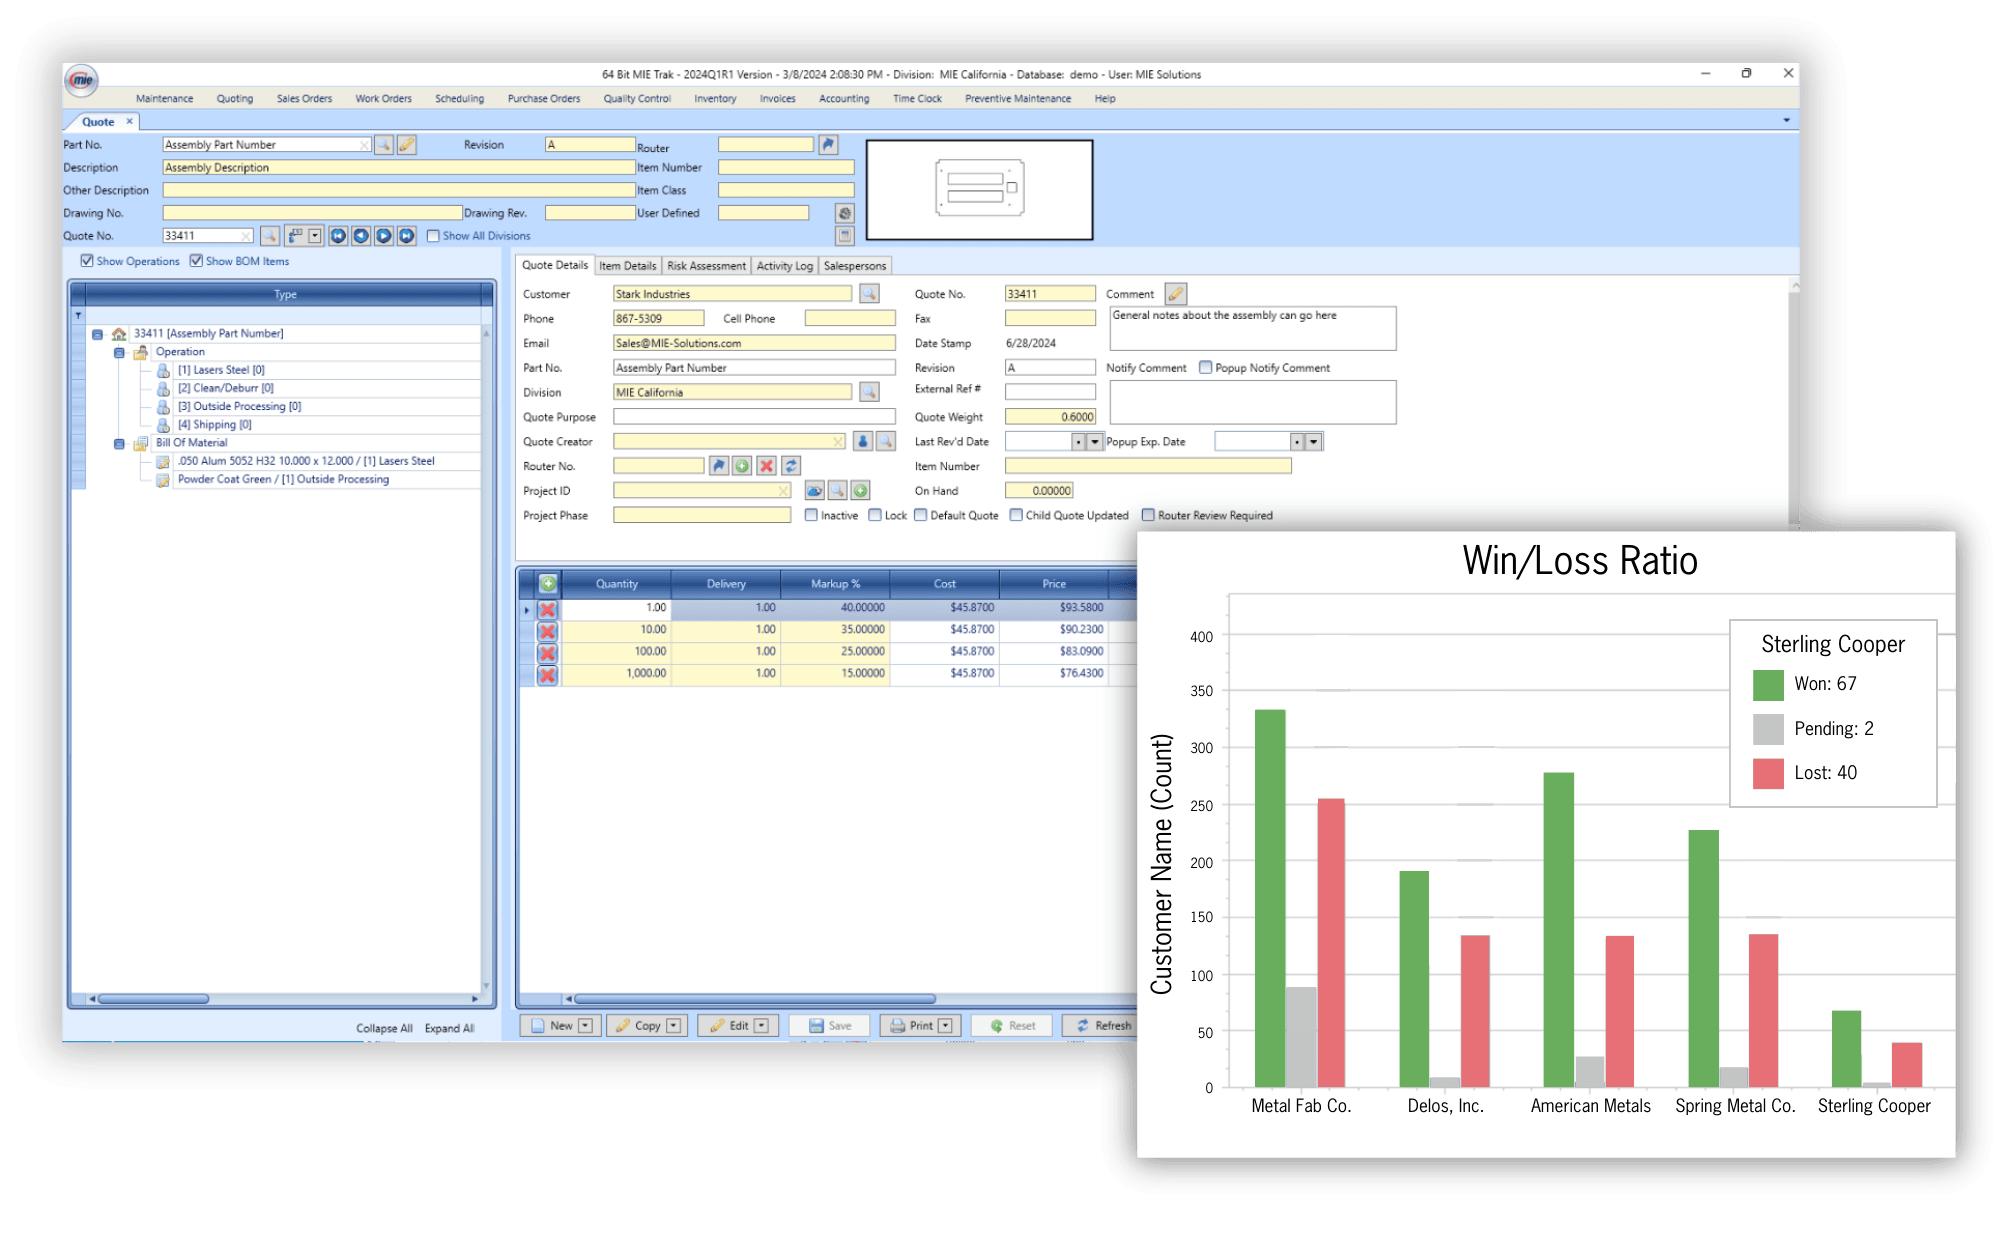The height and width of the screenshot is (1233, 2000).
Task: Open Quote Creator user lookup person icon
Action: pyautogui.click(x=863, y=441)
